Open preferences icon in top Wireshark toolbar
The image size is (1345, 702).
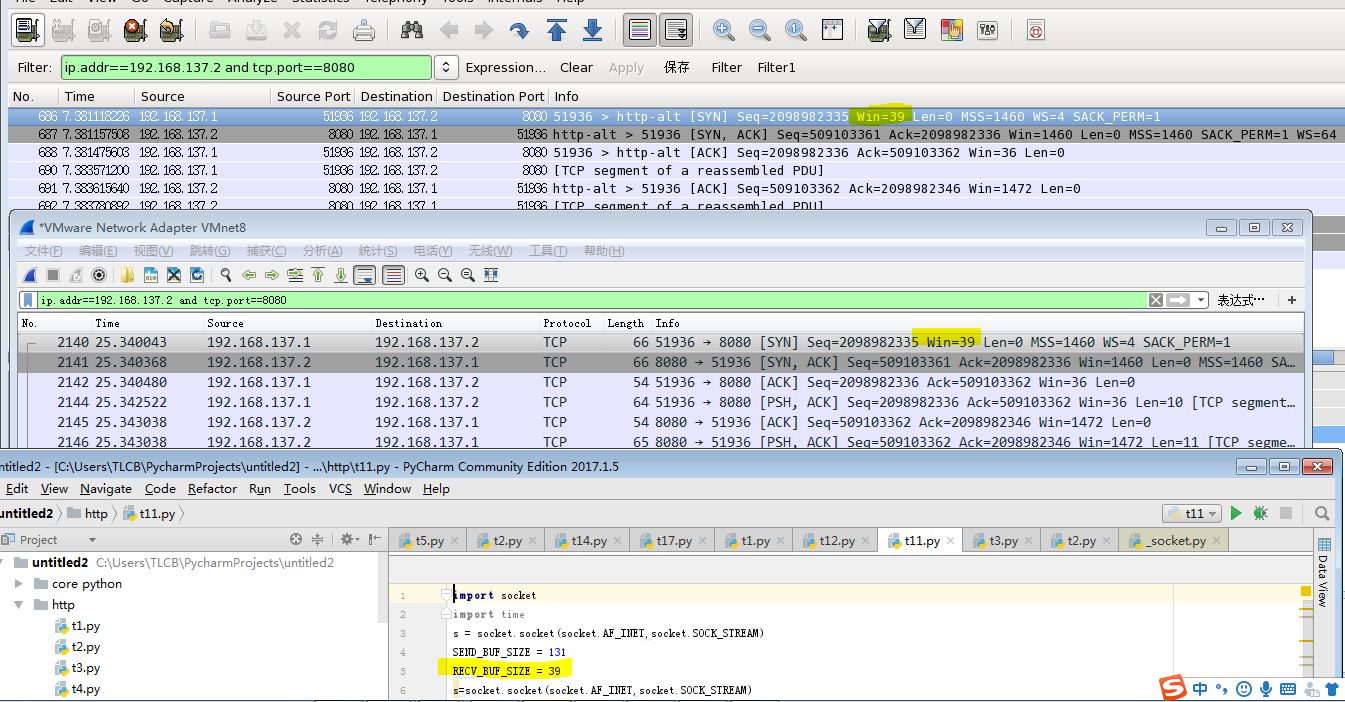987,30
